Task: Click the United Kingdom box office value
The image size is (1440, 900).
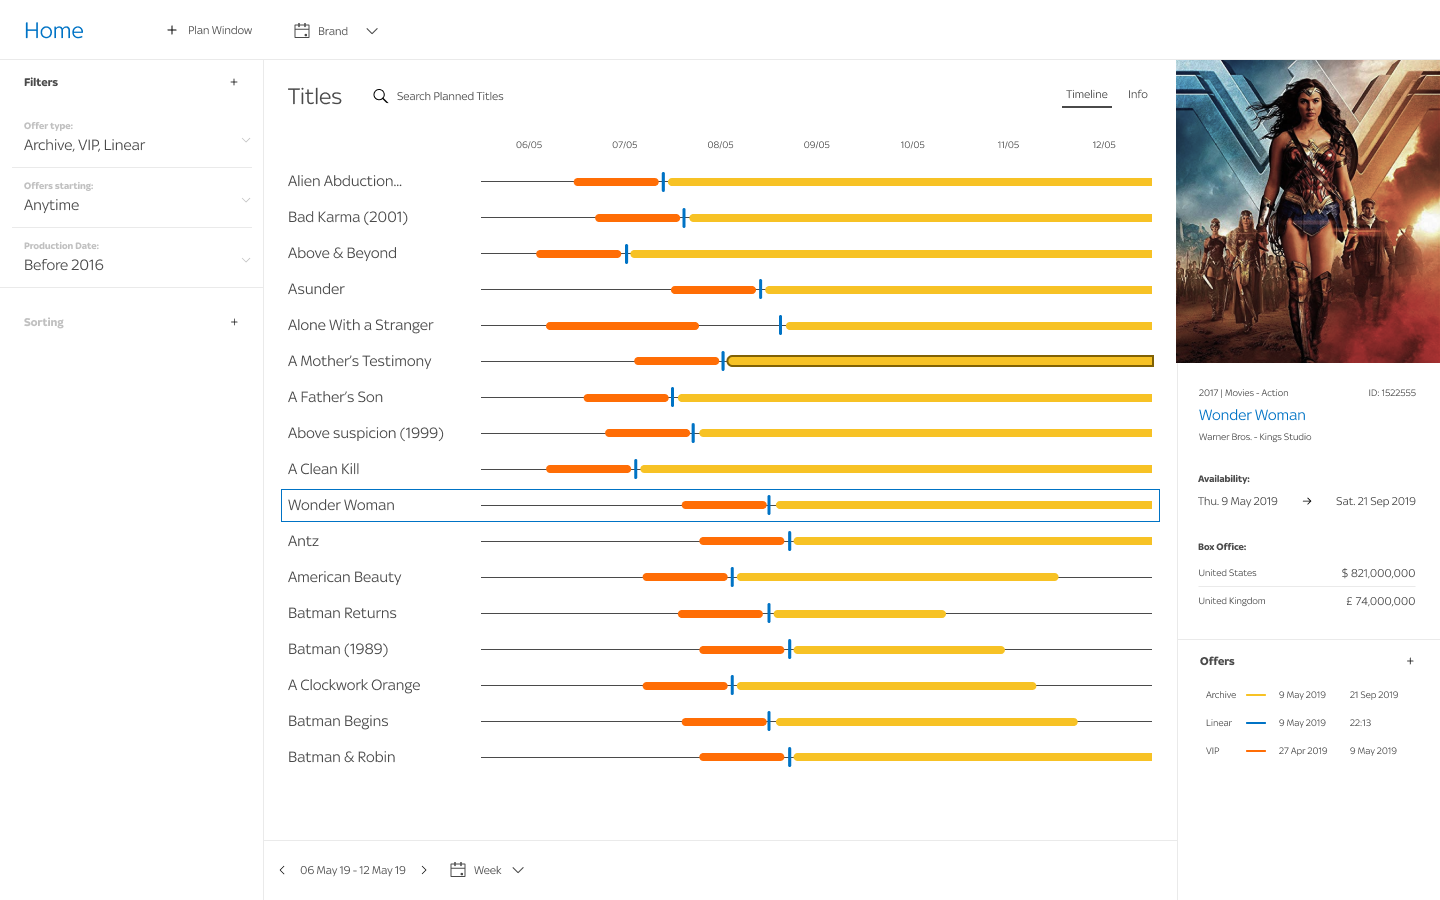Action: (1380, 601)
